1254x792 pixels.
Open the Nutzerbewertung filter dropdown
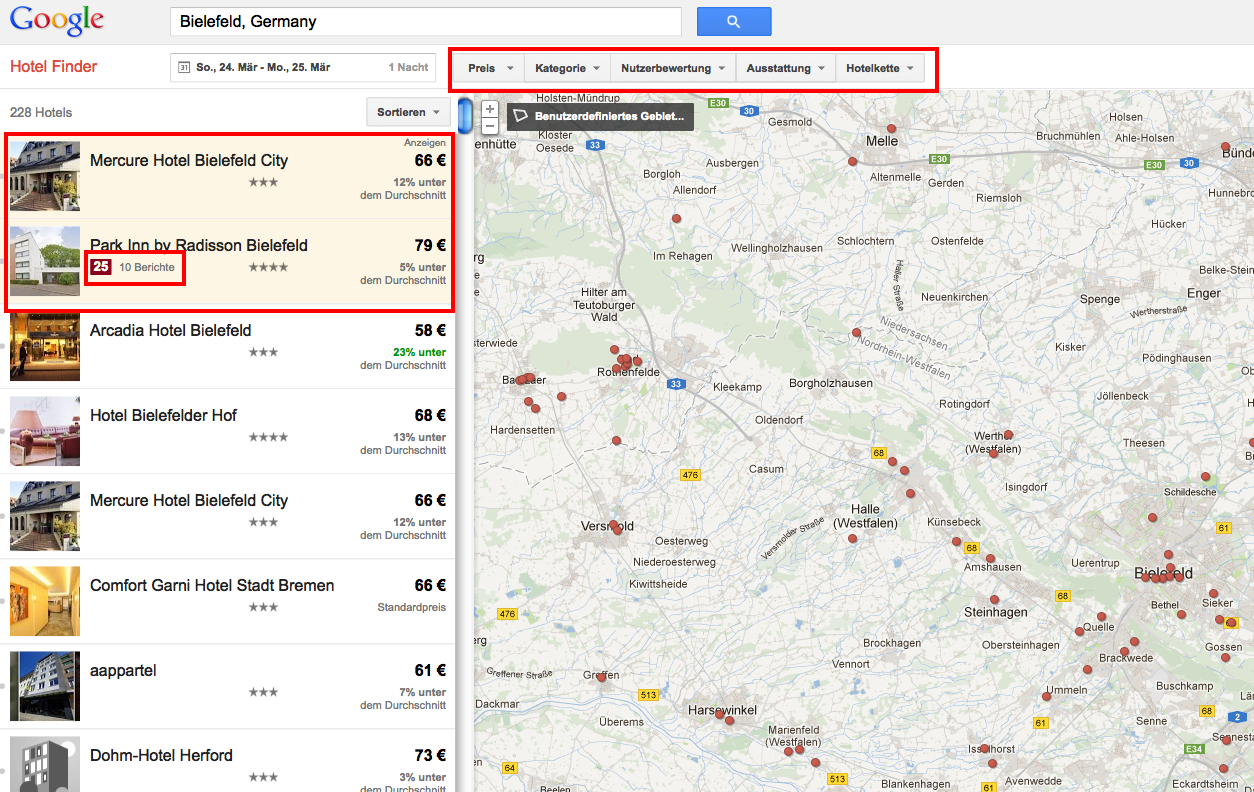(672, 68)
